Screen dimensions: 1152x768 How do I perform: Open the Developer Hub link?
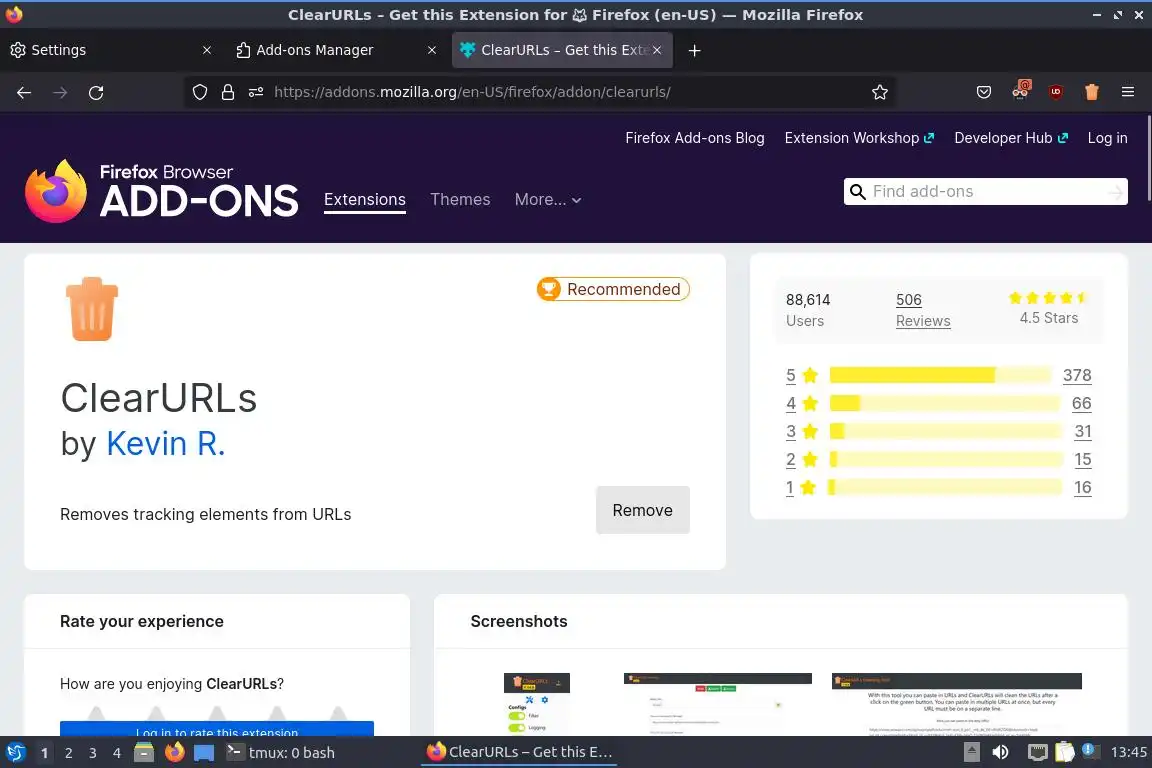(x=1010, y=138)
